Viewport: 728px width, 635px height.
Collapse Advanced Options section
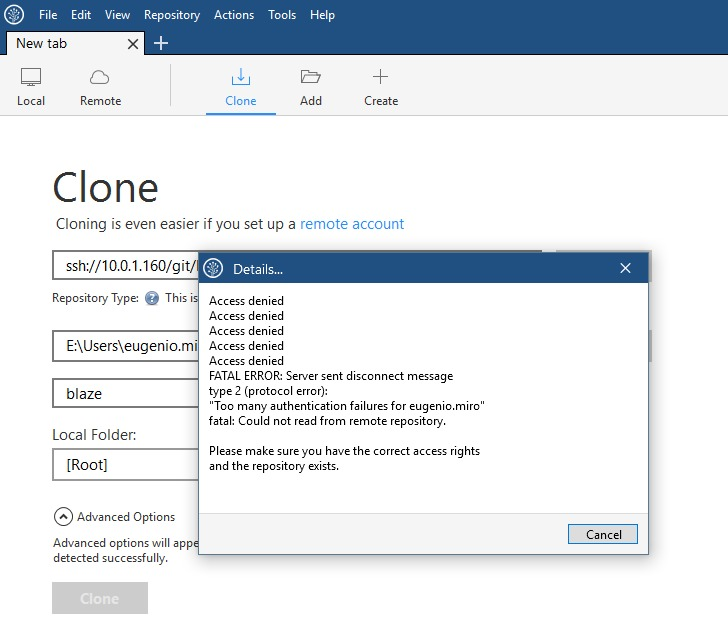63,517
